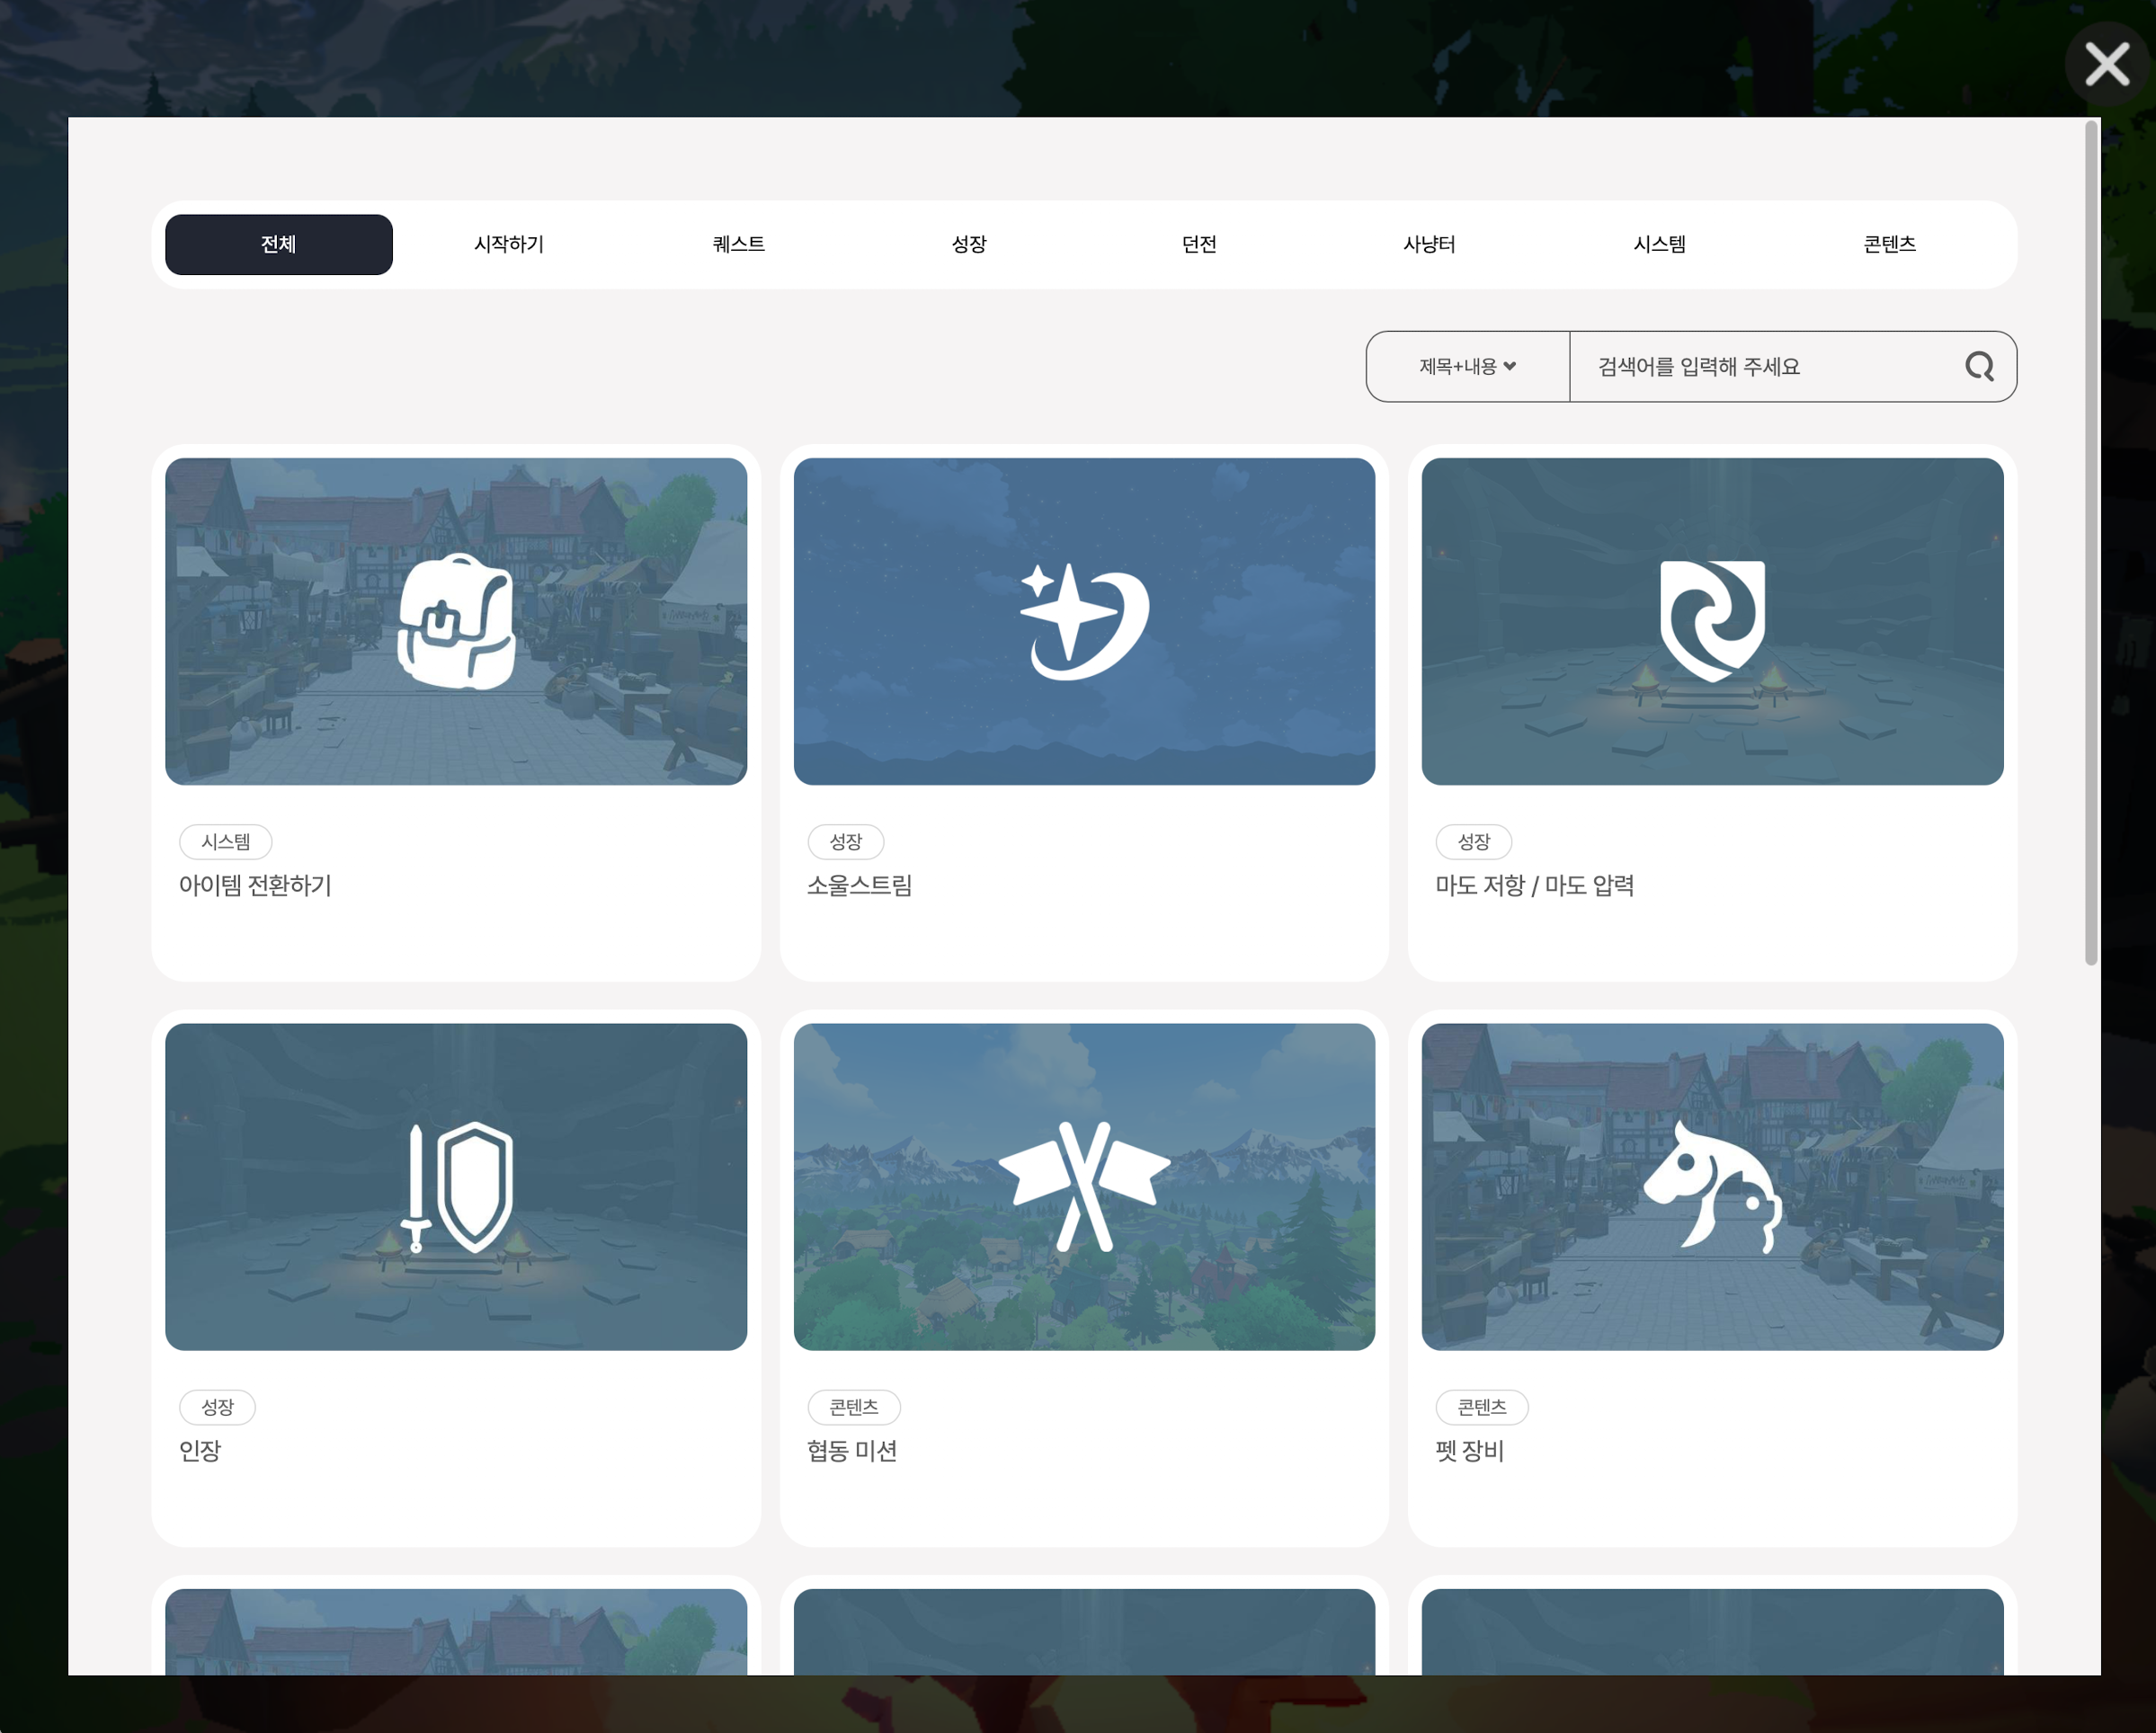Open the 소울스트림 article title
The image size is (2156, 1733).
[859, 886]
